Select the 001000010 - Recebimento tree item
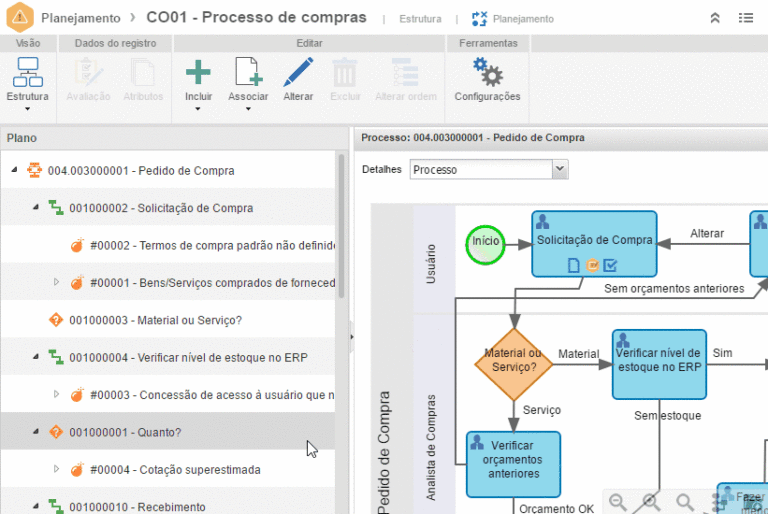 [137, 507]
